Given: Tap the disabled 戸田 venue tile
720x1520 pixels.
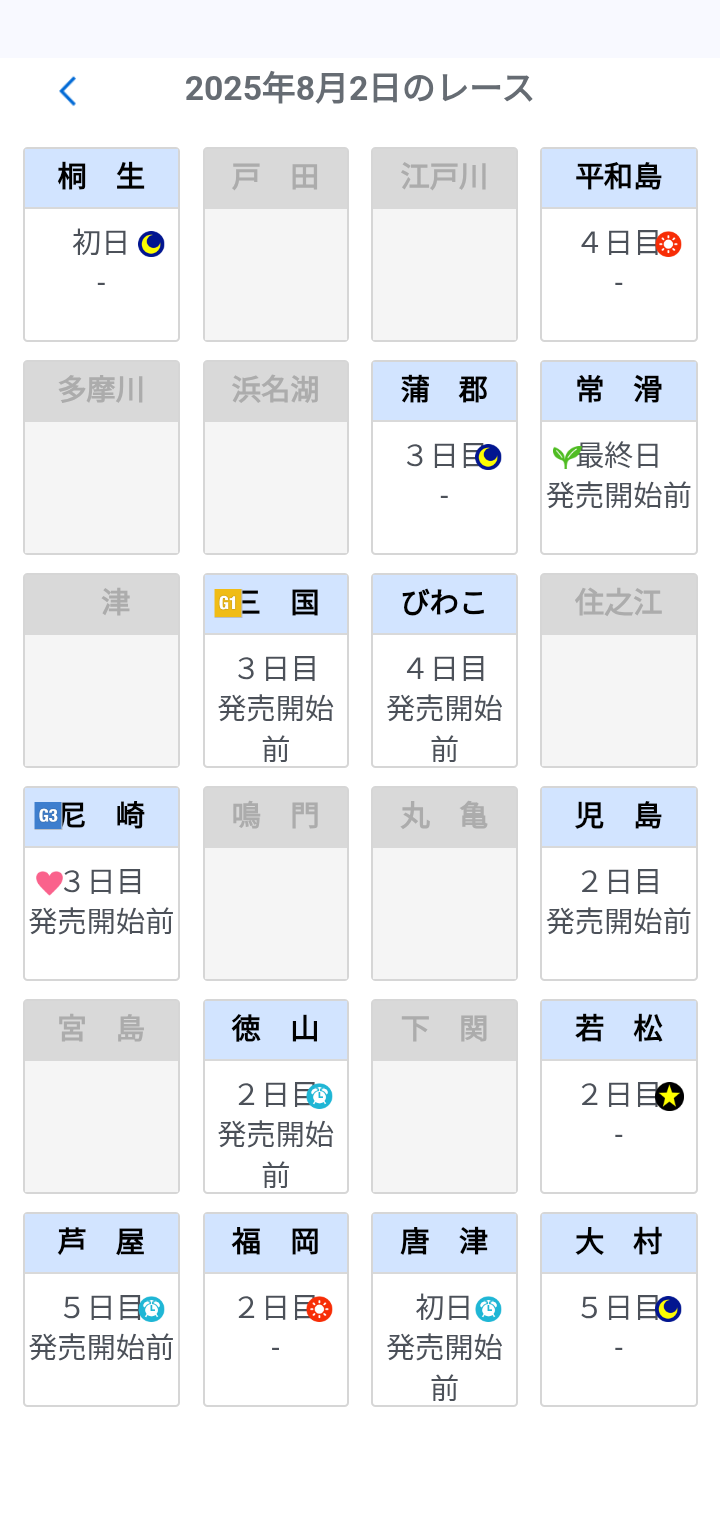Looking at the screenshot, I should [276, 244].
